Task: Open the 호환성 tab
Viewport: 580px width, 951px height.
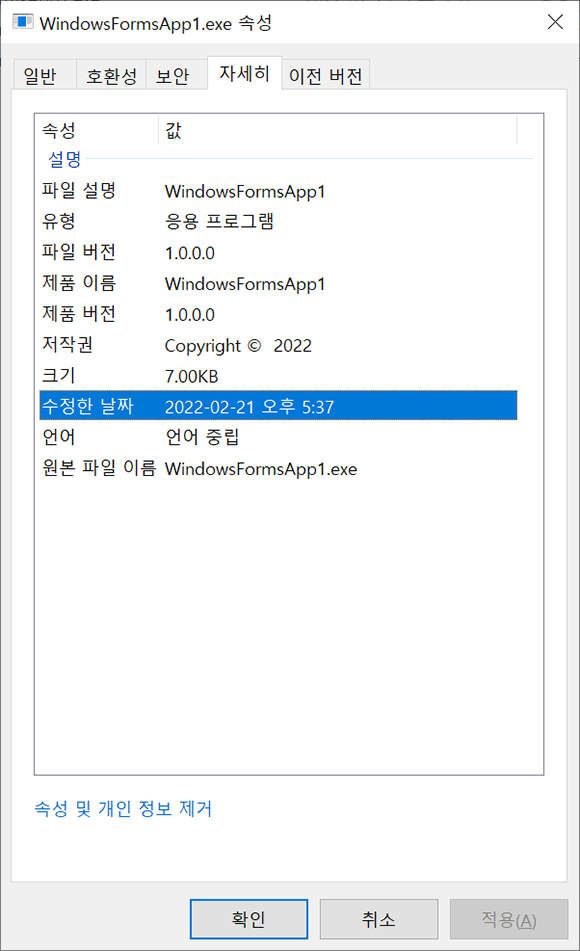Action: (111, 76)
